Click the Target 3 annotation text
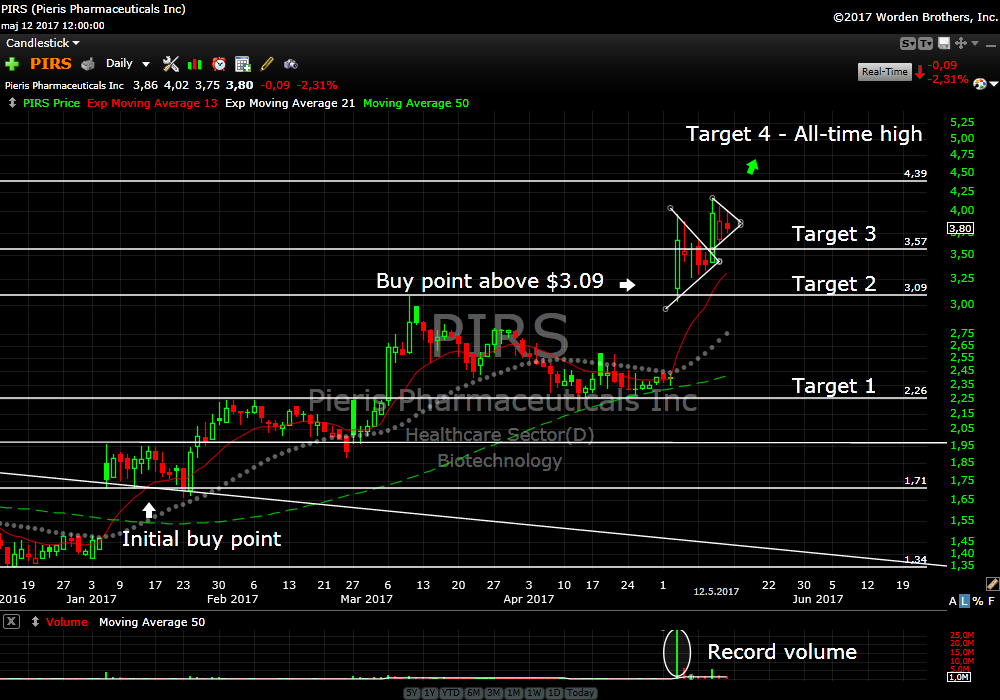The image size is (1000, 700). 834,234
